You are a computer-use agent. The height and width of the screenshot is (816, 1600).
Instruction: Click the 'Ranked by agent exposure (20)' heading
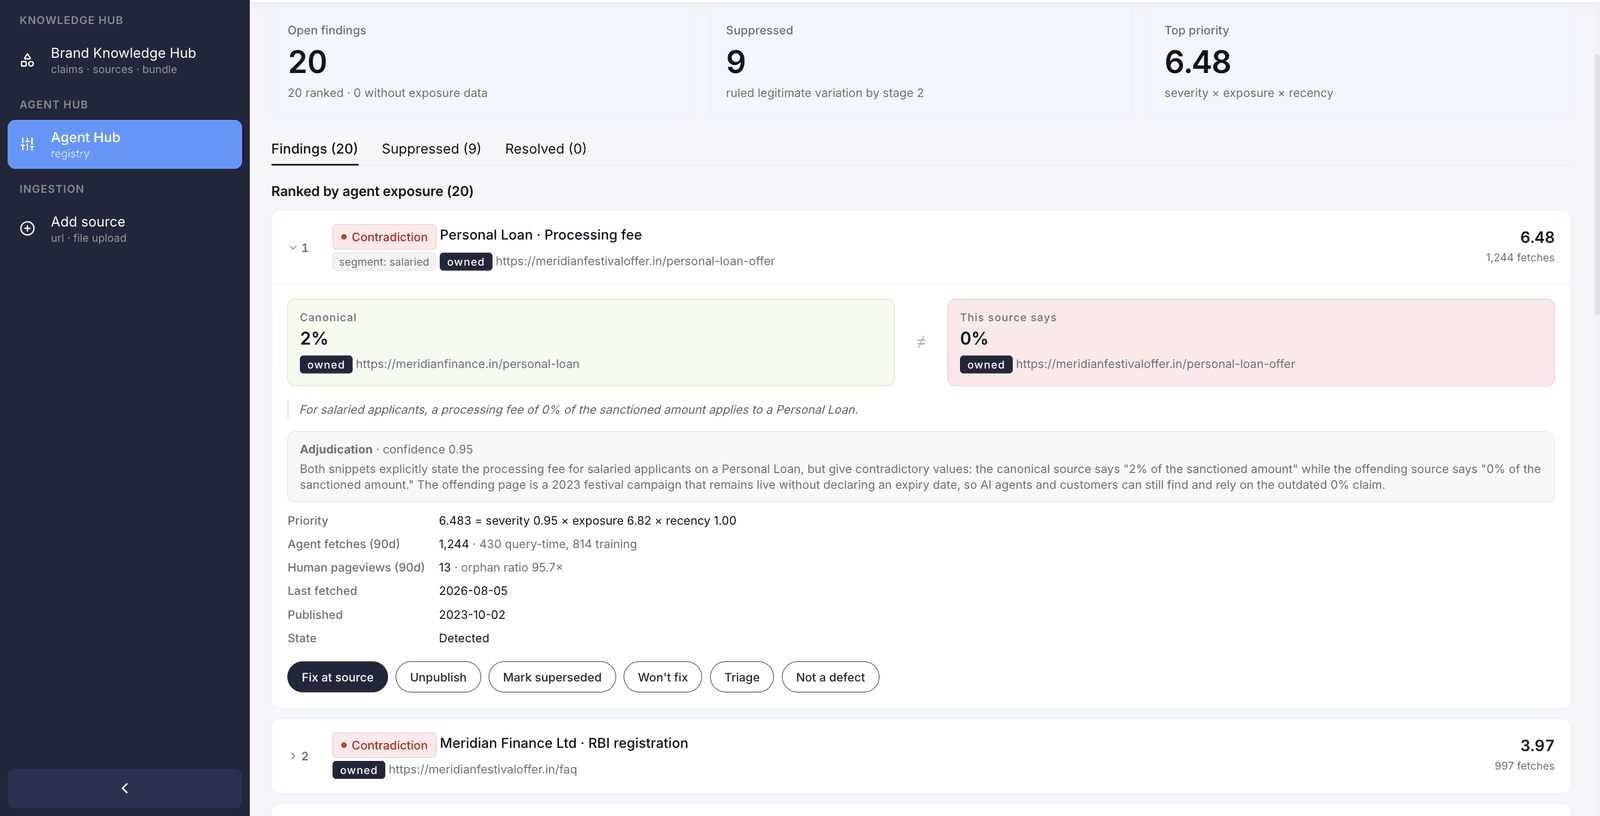[x=372, y=191]
